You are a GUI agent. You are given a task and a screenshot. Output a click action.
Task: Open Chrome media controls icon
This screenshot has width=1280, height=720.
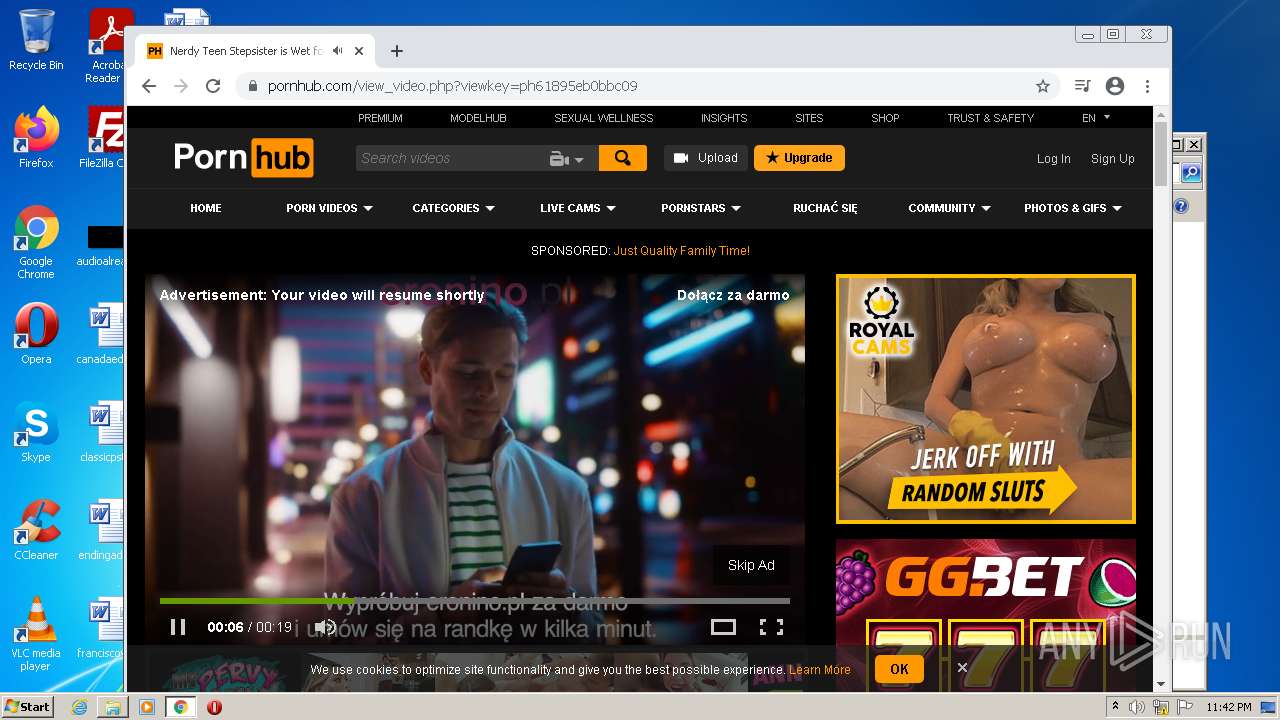coord(1082,86)
